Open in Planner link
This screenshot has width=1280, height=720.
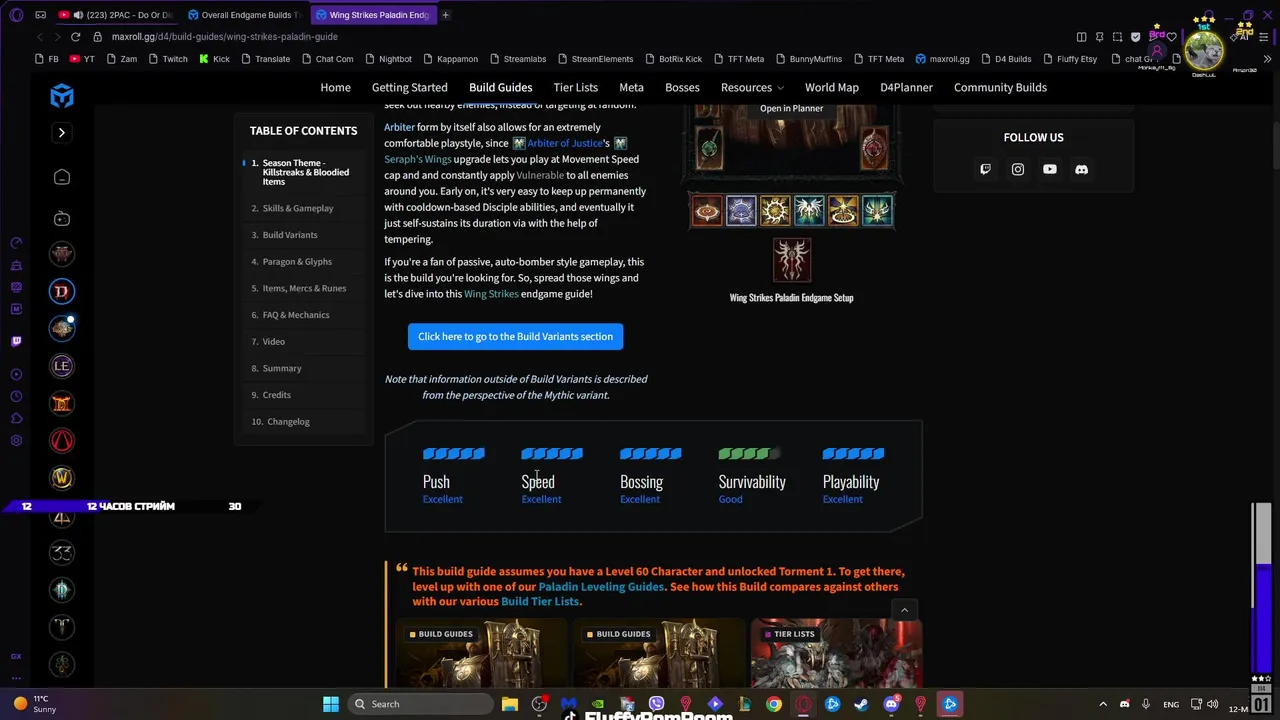[791, 108]
